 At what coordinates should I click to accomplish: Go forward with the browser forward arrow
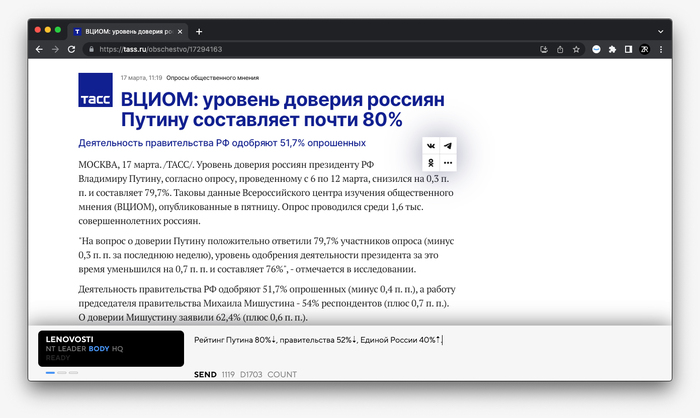pos(55,50)
